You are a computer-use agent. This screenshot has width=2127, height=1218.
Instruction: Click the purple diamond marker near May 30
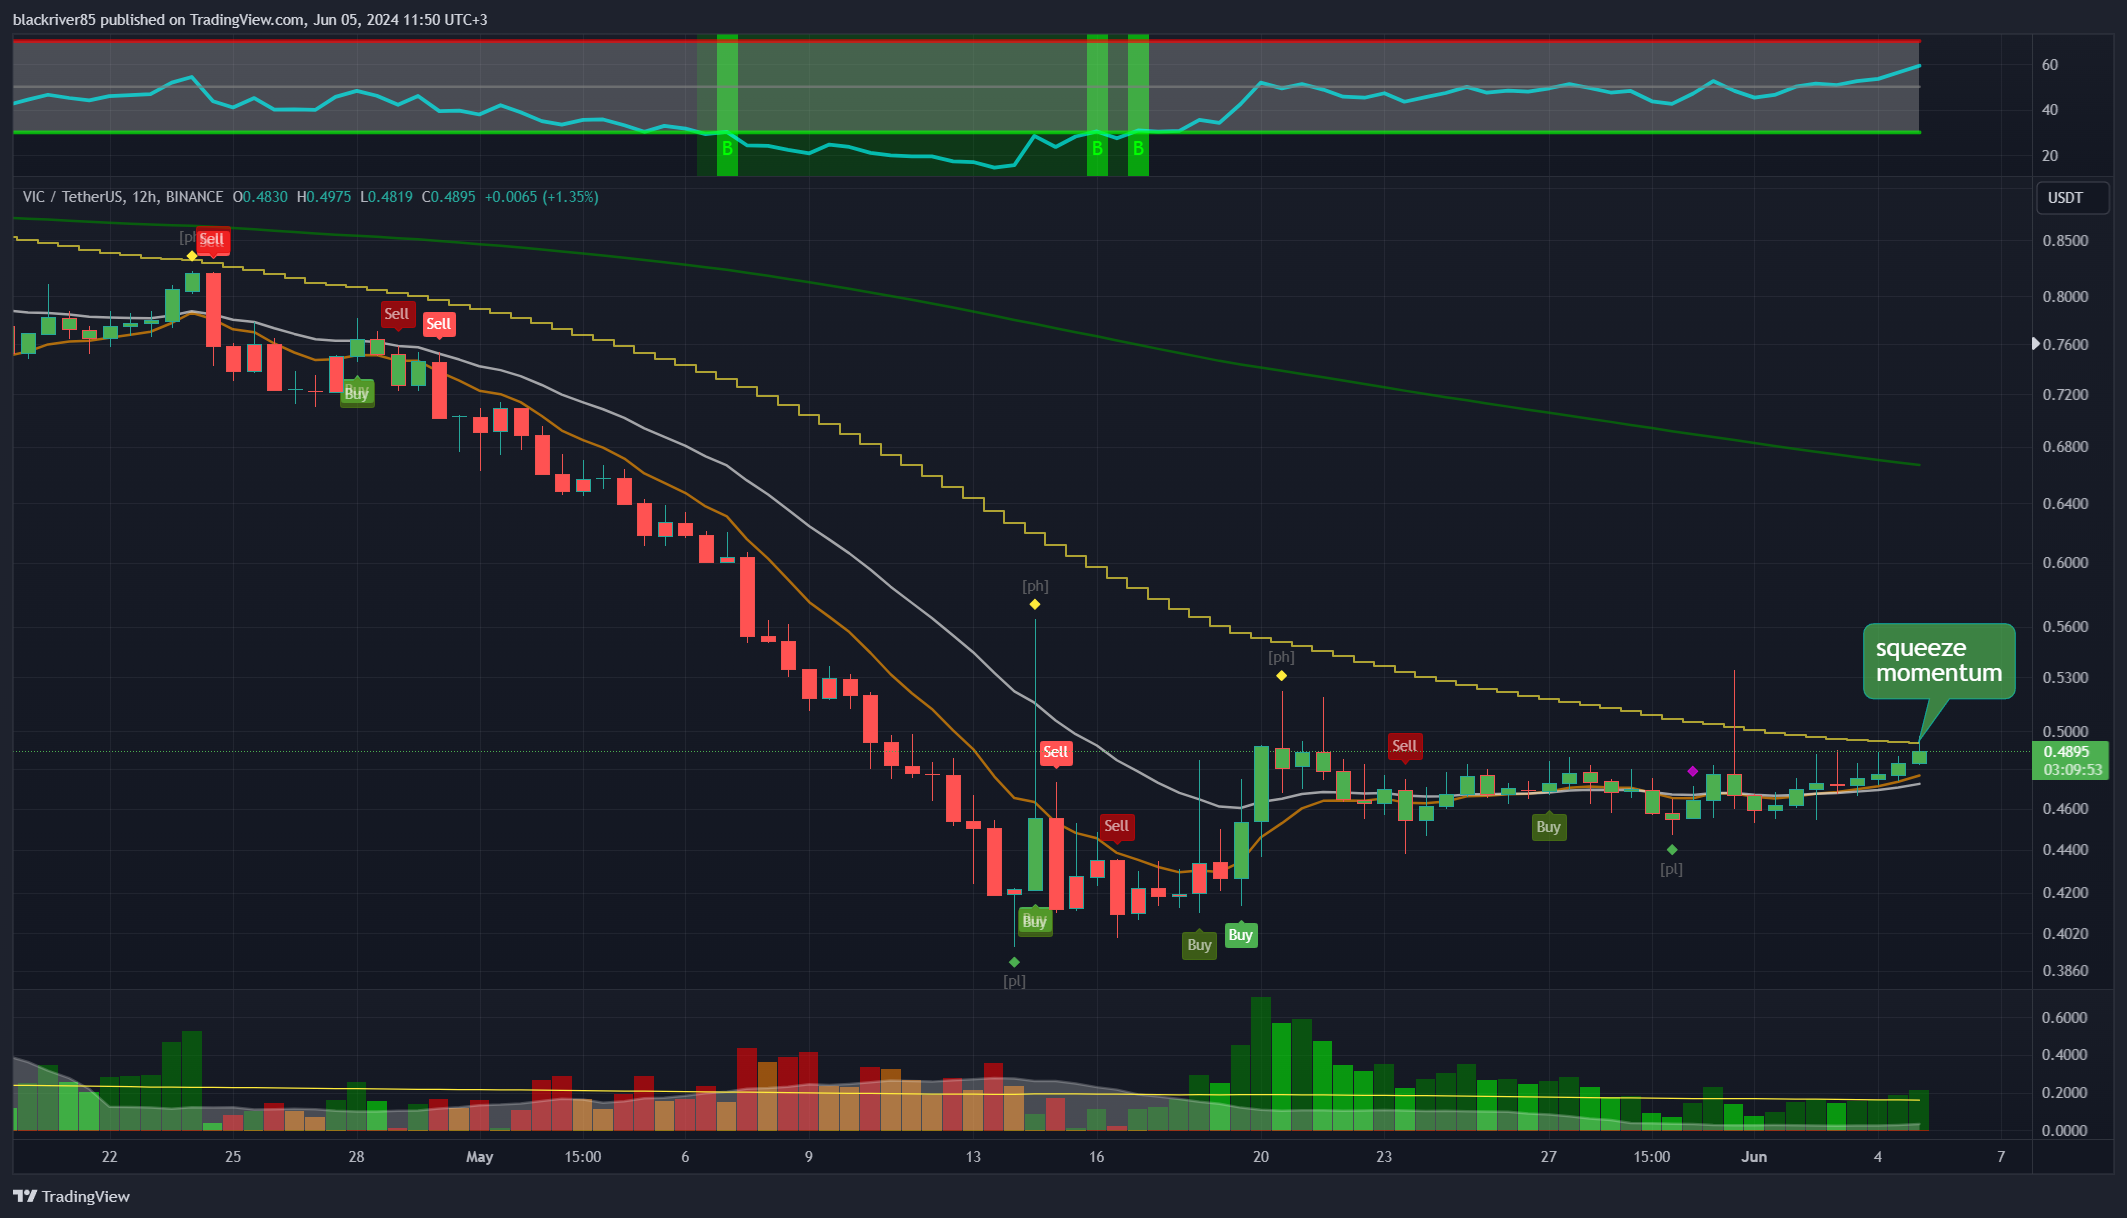pyautogui.click(x=1692, y=771)
